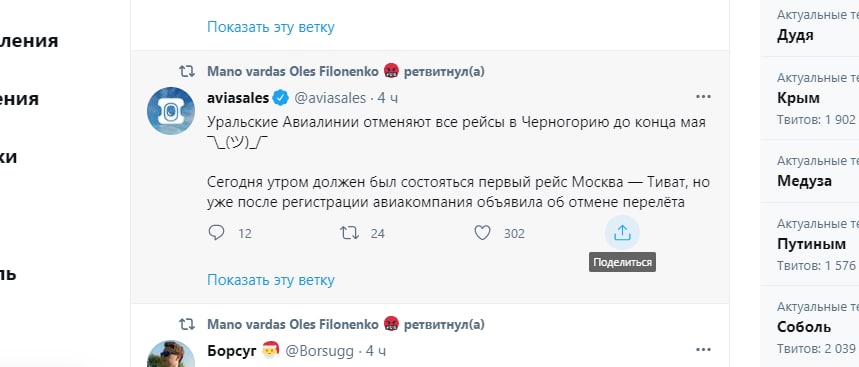859x367 pixels.
Task: Click the 4 ч timestamp on aviasales tweet
Action: tap(388, 98)
